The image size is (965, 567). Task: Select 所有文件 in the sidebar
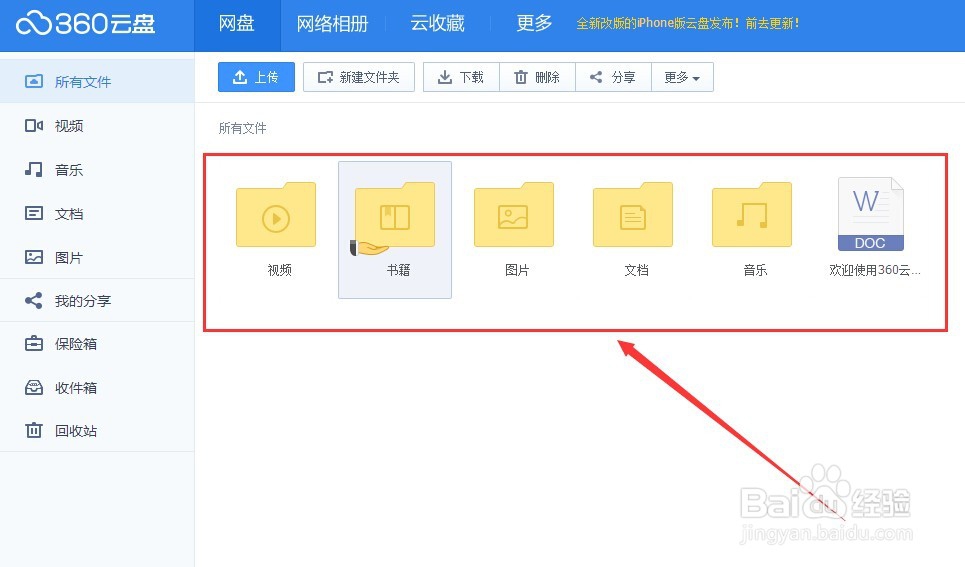click(97, 81)
